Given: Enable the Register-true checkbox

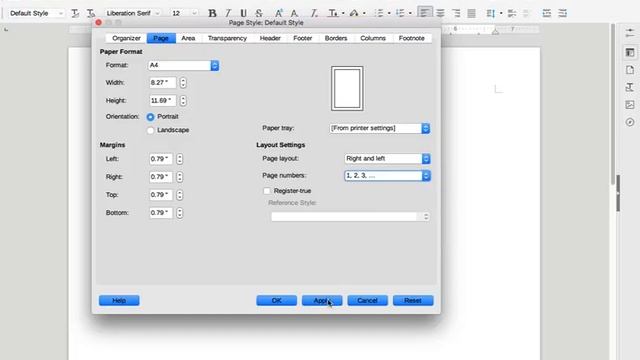Looking at the screenshot, I should coord(267,191).
